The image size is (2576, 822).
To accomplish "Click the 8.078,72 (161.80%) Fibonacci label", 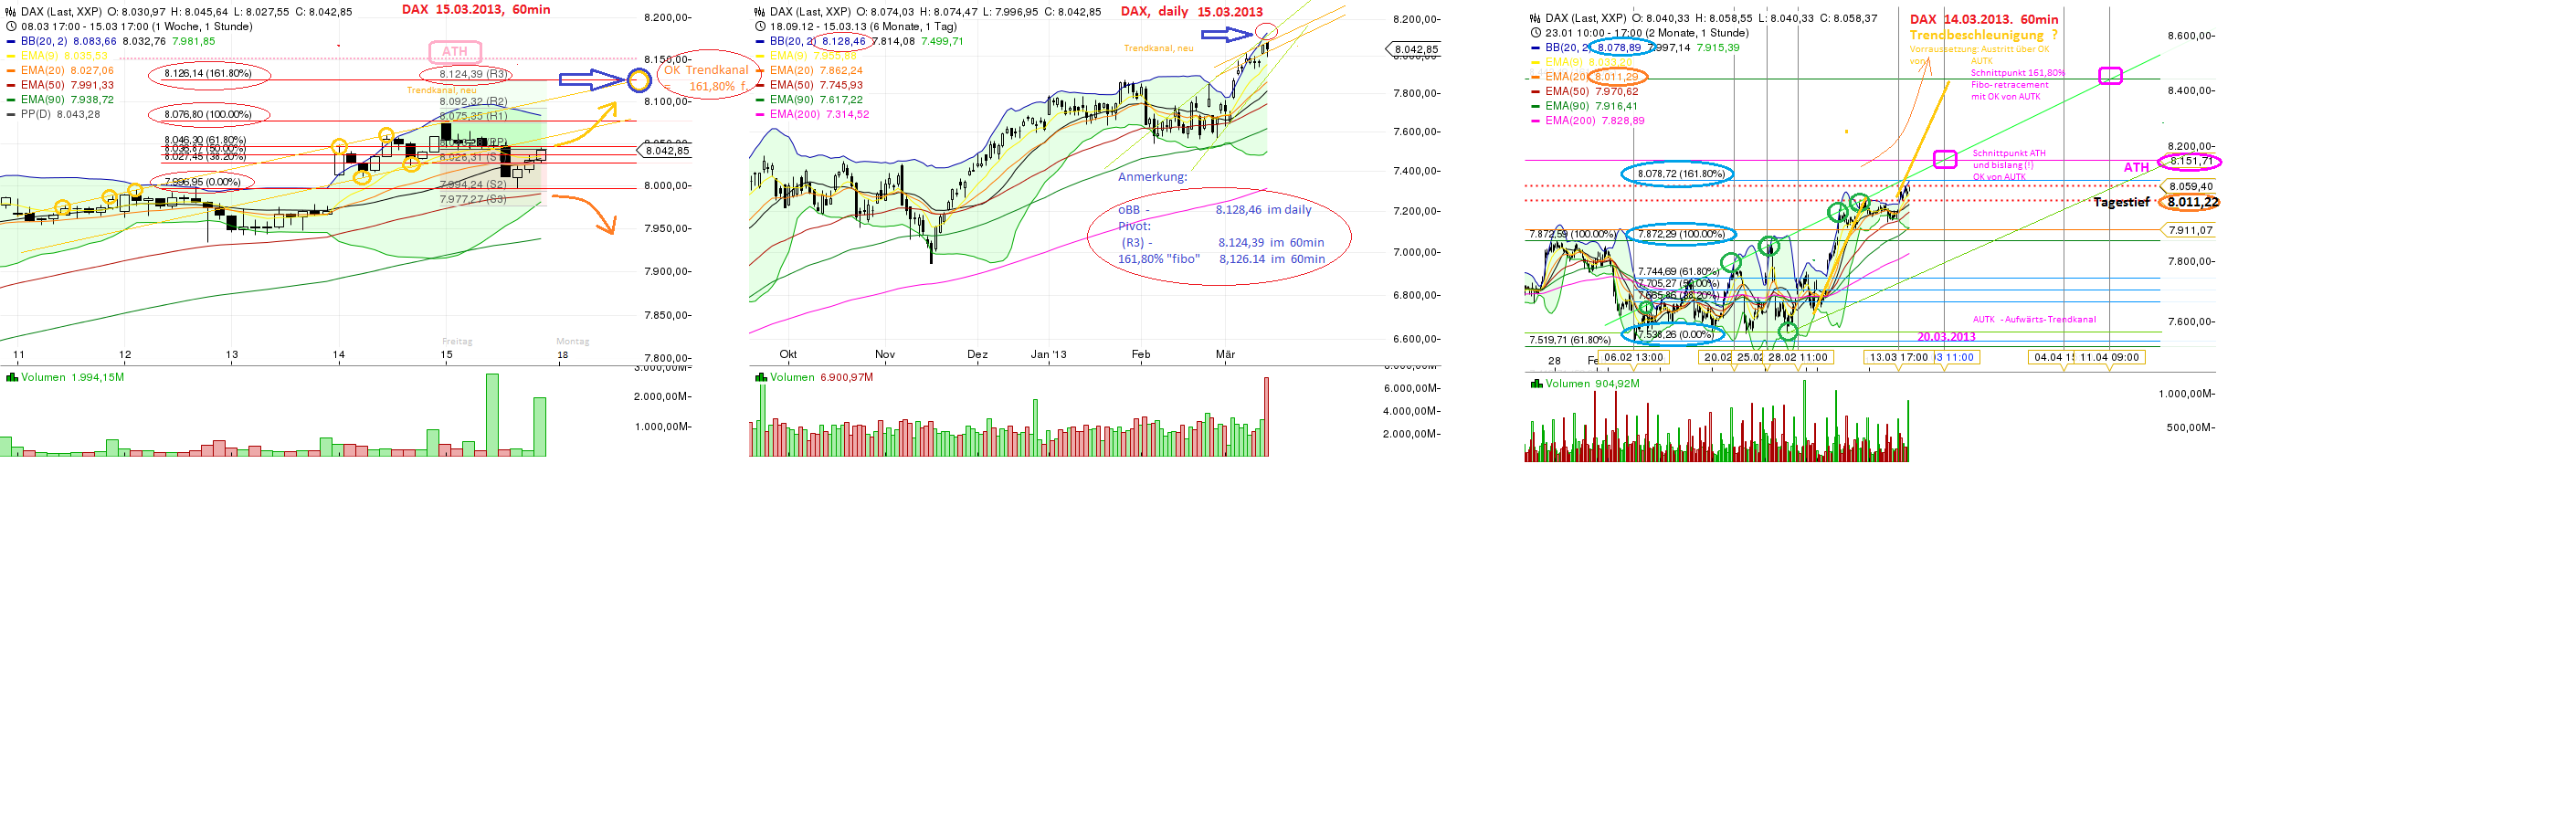I will pyautogui.click(x=1681, y=173).
